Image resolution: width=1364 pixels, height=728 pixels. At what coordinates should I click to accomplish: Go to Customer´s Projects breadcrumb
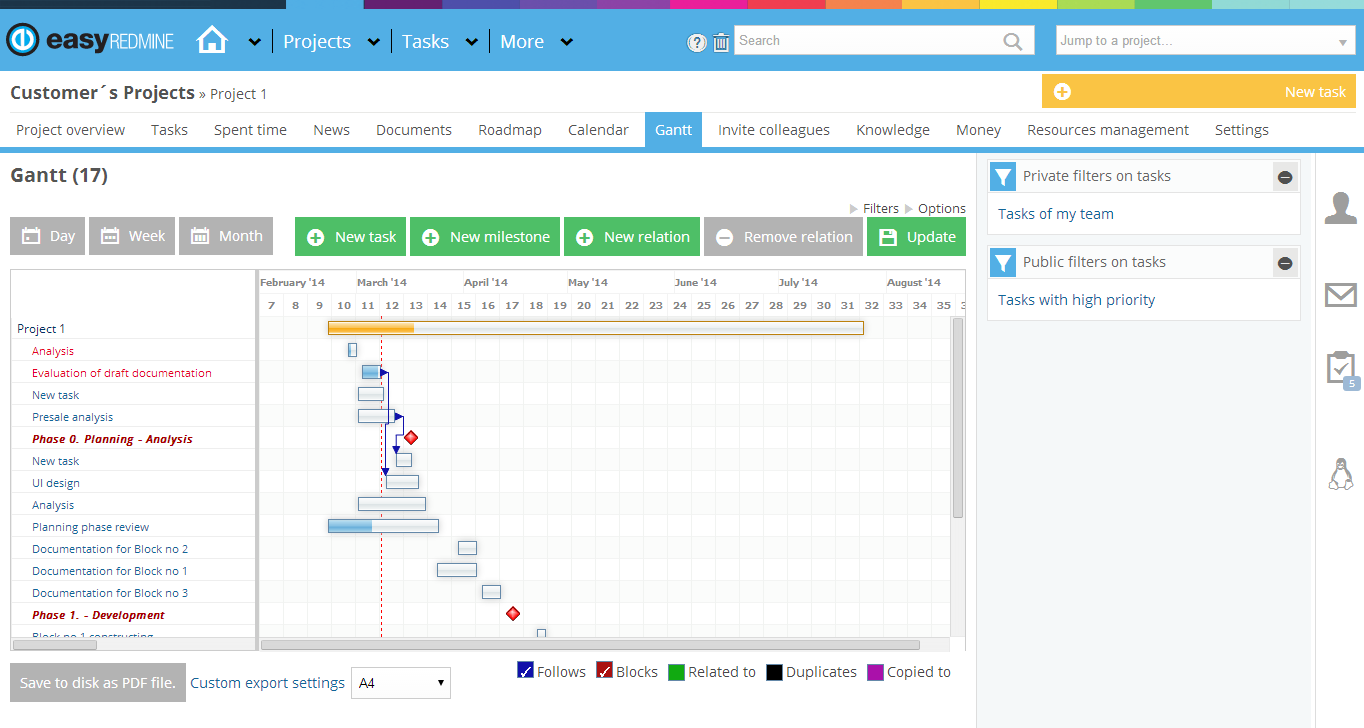click(x=102, y=93)
